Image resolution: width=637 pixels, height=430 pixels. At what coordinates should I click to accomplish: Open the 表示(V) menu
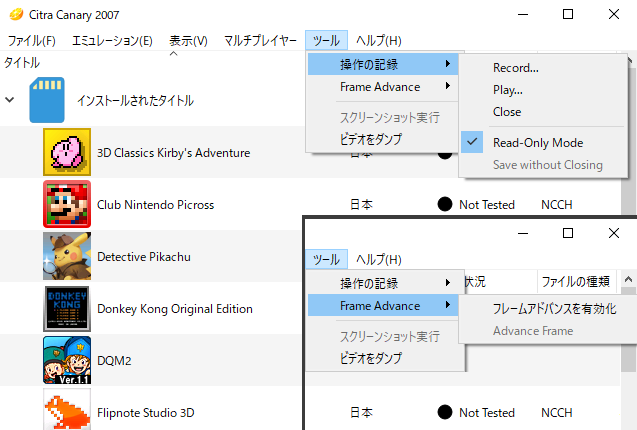[x=188, y=41]
